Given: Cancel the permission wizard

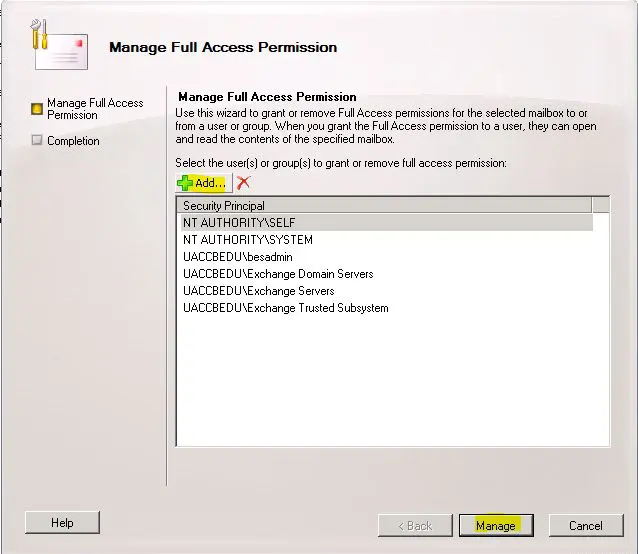Looking at the screenshot, I should (x=585, y=525).
